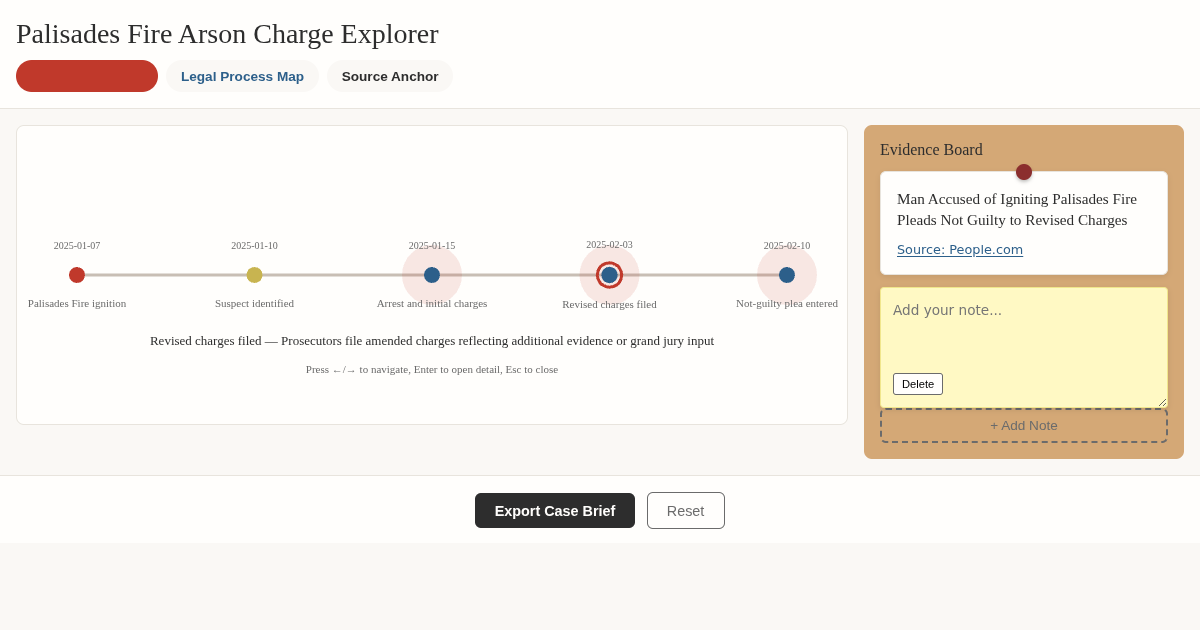1200x630 pixels.
Task: Click the 2025-01-07 date label
Action: (x=77, y=245)
